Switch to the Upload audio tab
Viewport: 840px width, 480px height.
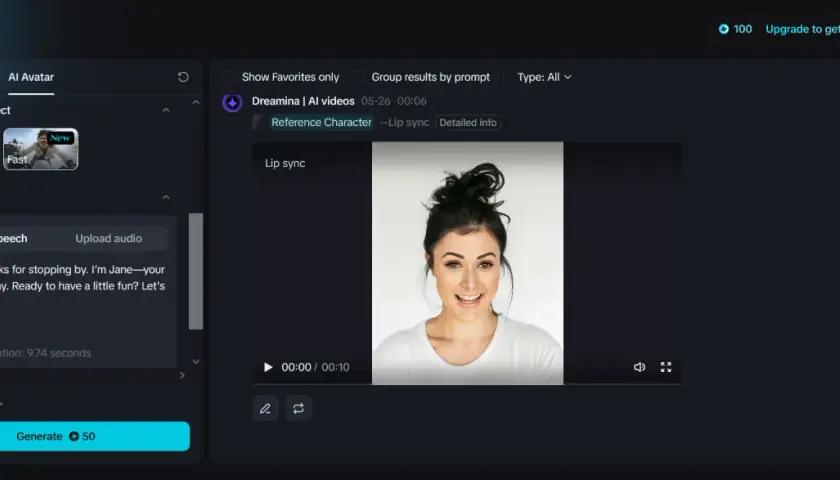click(109, 238)
